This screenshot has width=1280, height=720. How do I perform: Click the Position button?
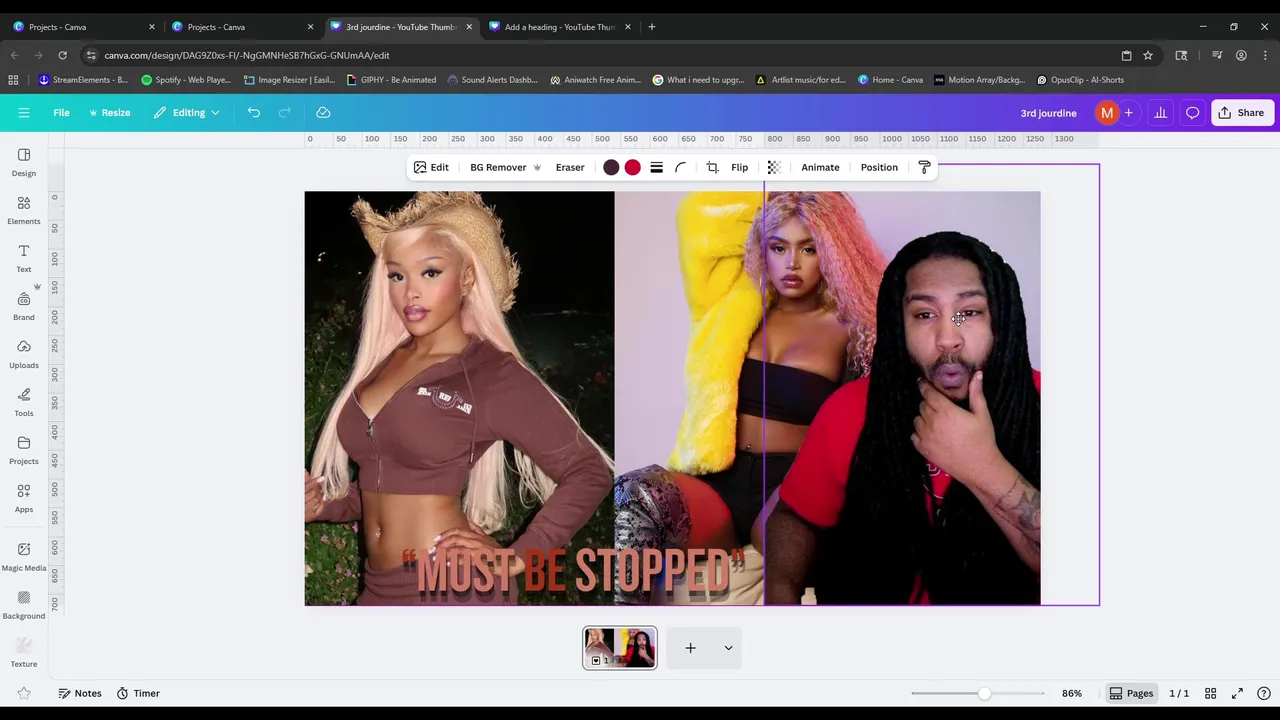click(x=879, y=167)
